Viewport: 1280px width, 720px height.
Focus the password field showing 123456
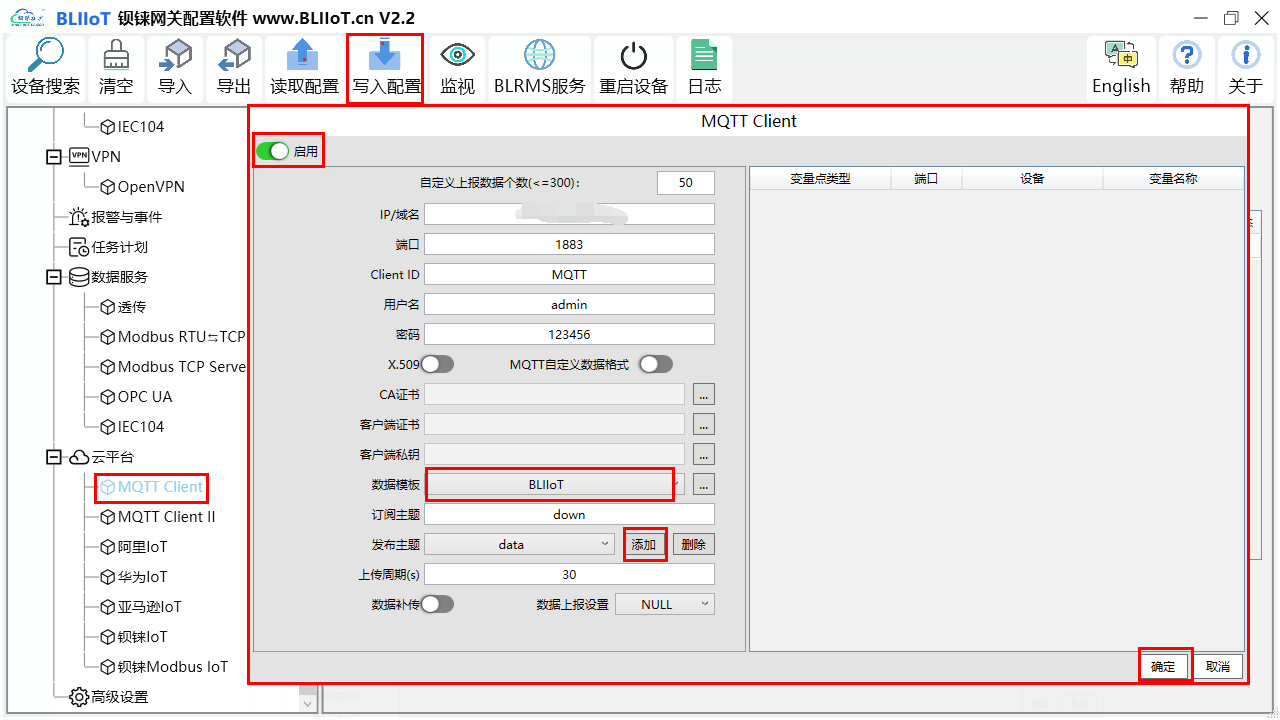570,334
